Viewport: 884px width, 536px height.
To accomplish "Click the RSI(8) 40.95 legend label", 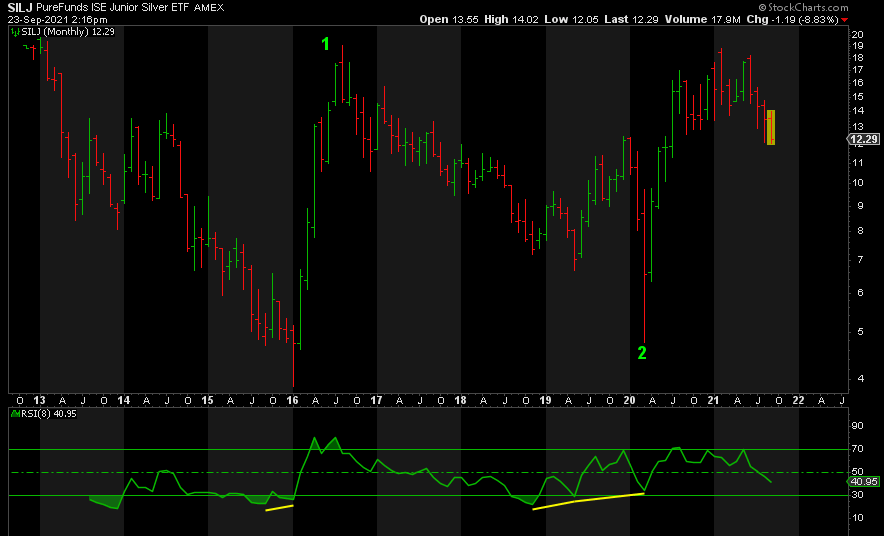I will point(49,414).
